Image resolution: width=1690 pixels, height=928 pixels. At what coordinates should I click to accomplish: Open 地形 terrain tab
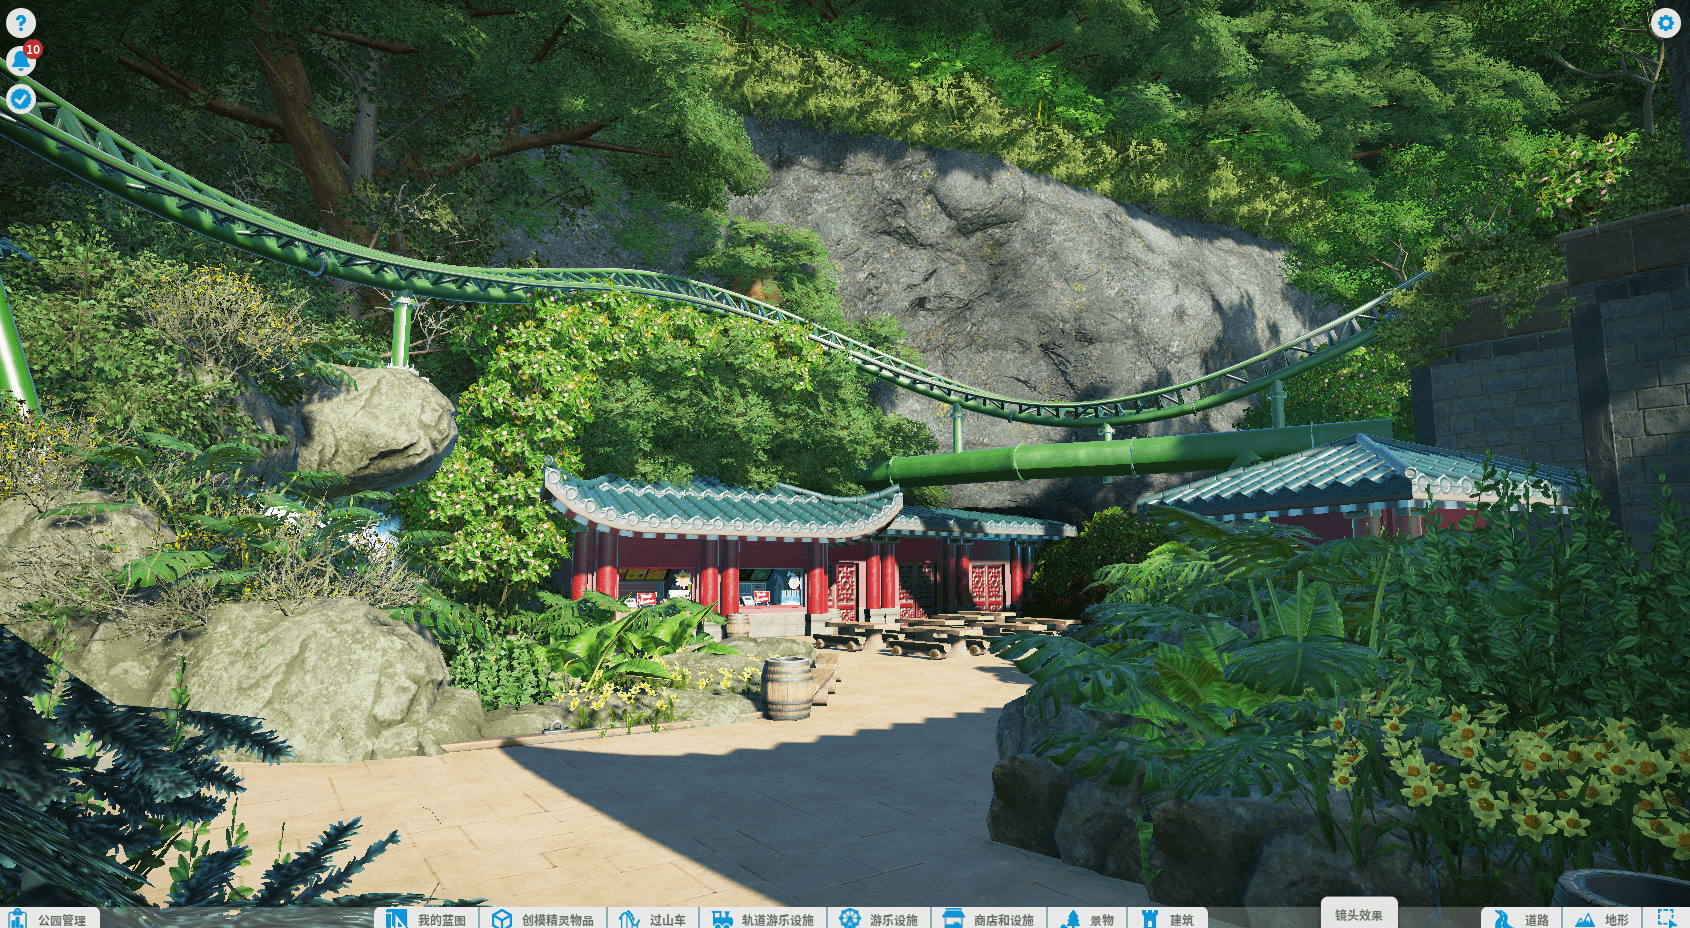coord(1602,918)
